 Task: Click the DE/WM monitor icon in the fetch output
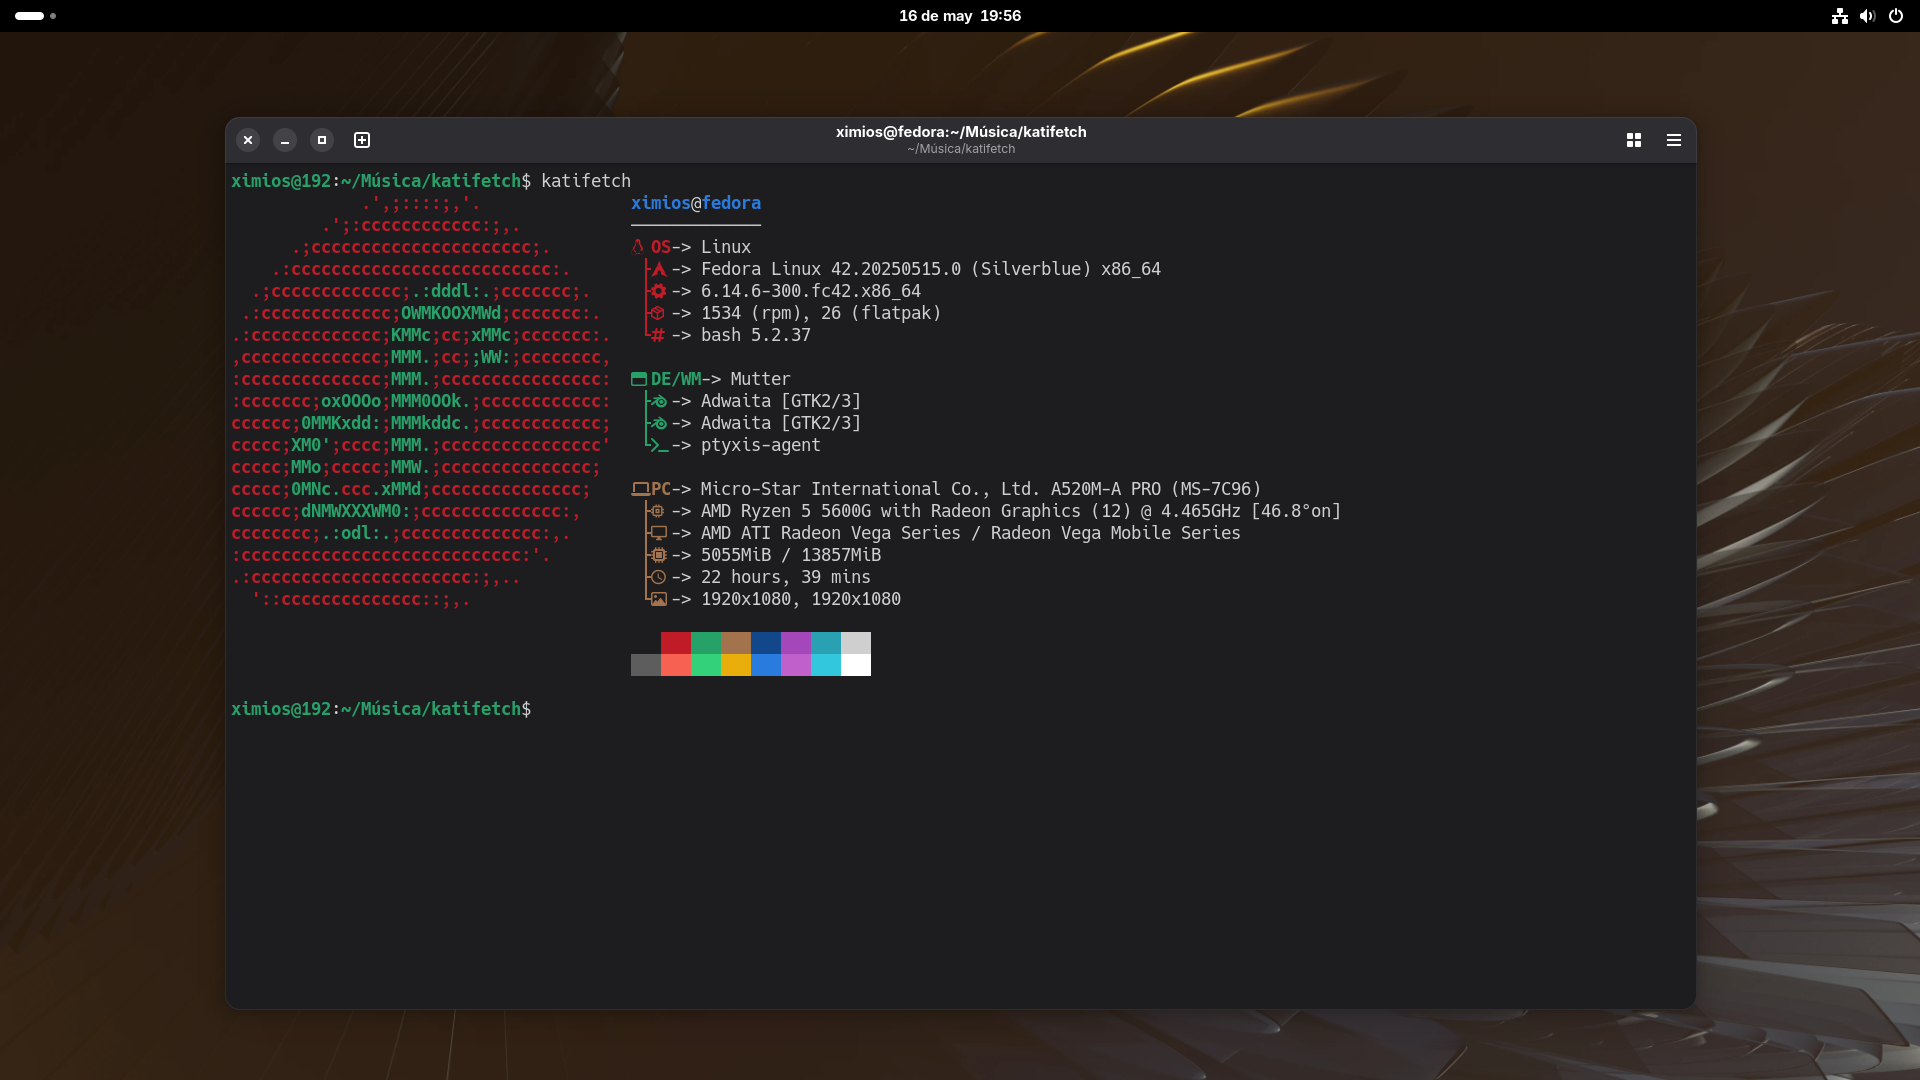click(x=640, y=379)
